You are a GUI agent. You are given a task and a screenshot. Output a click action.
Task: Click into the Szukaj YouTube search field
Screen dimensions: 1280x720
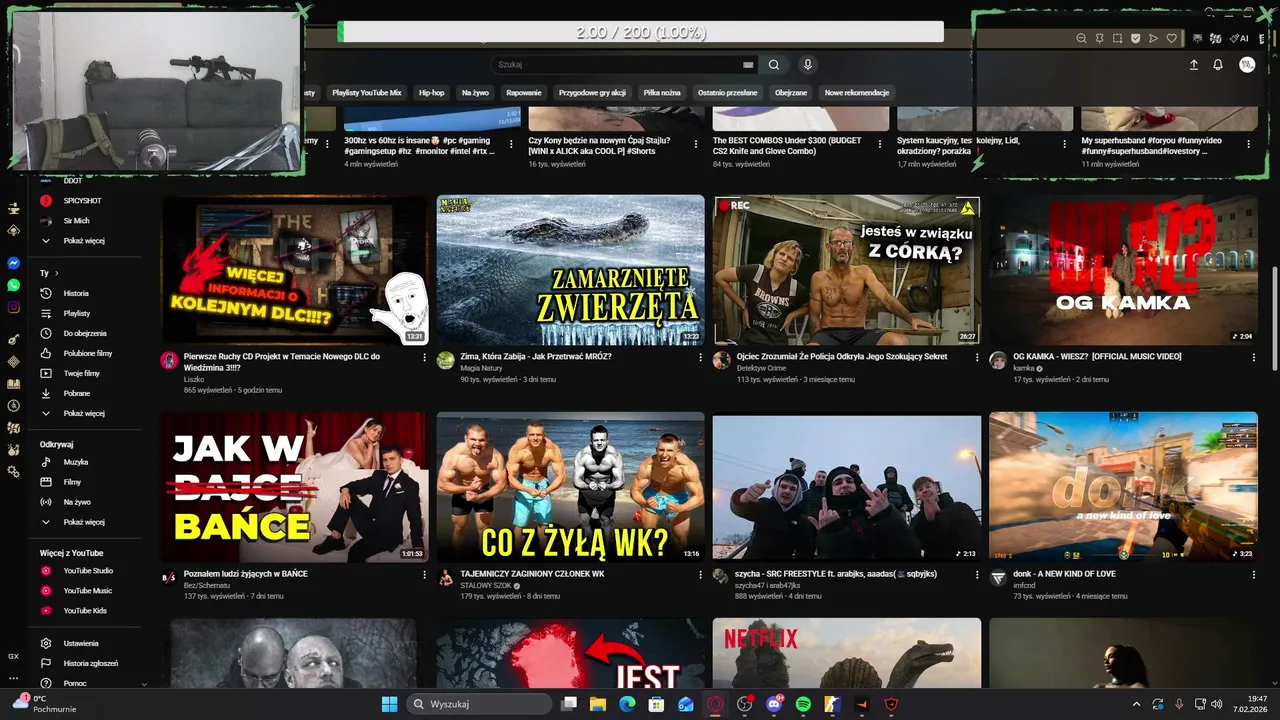615,65
